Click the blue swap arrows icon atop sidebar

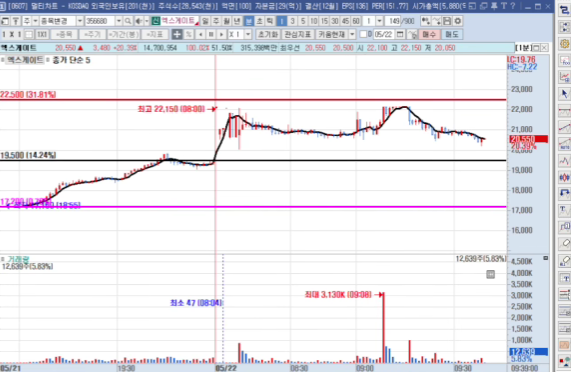click(x=564, y=11)
